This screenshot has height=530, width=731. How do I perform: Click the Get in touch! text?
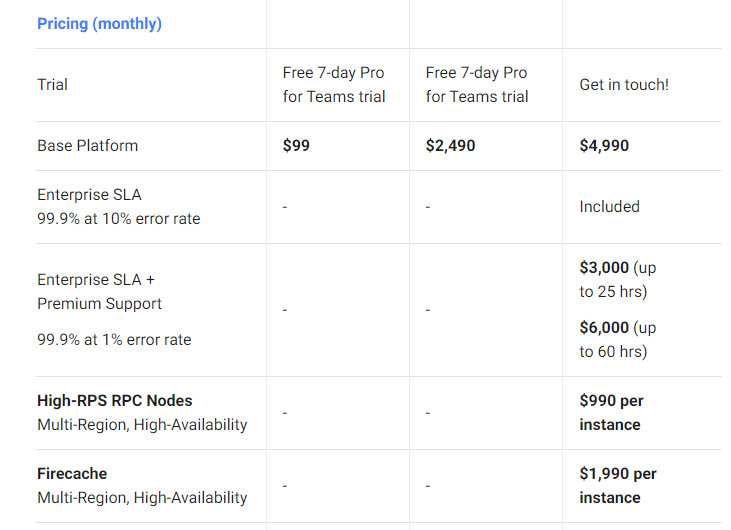click(624, 85)
